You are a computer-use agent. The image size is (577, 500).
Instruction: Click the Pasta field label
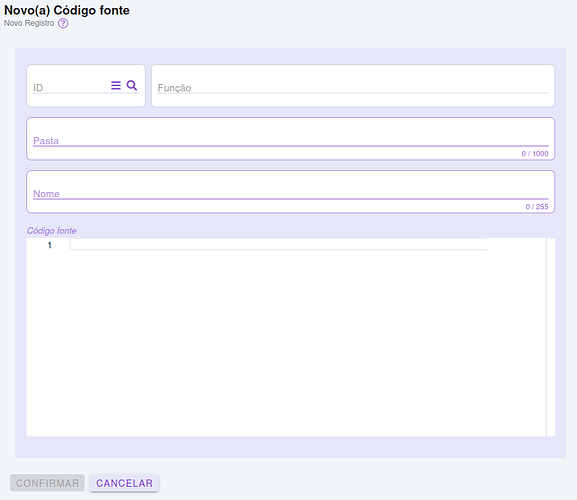click(x=46, y=141)
